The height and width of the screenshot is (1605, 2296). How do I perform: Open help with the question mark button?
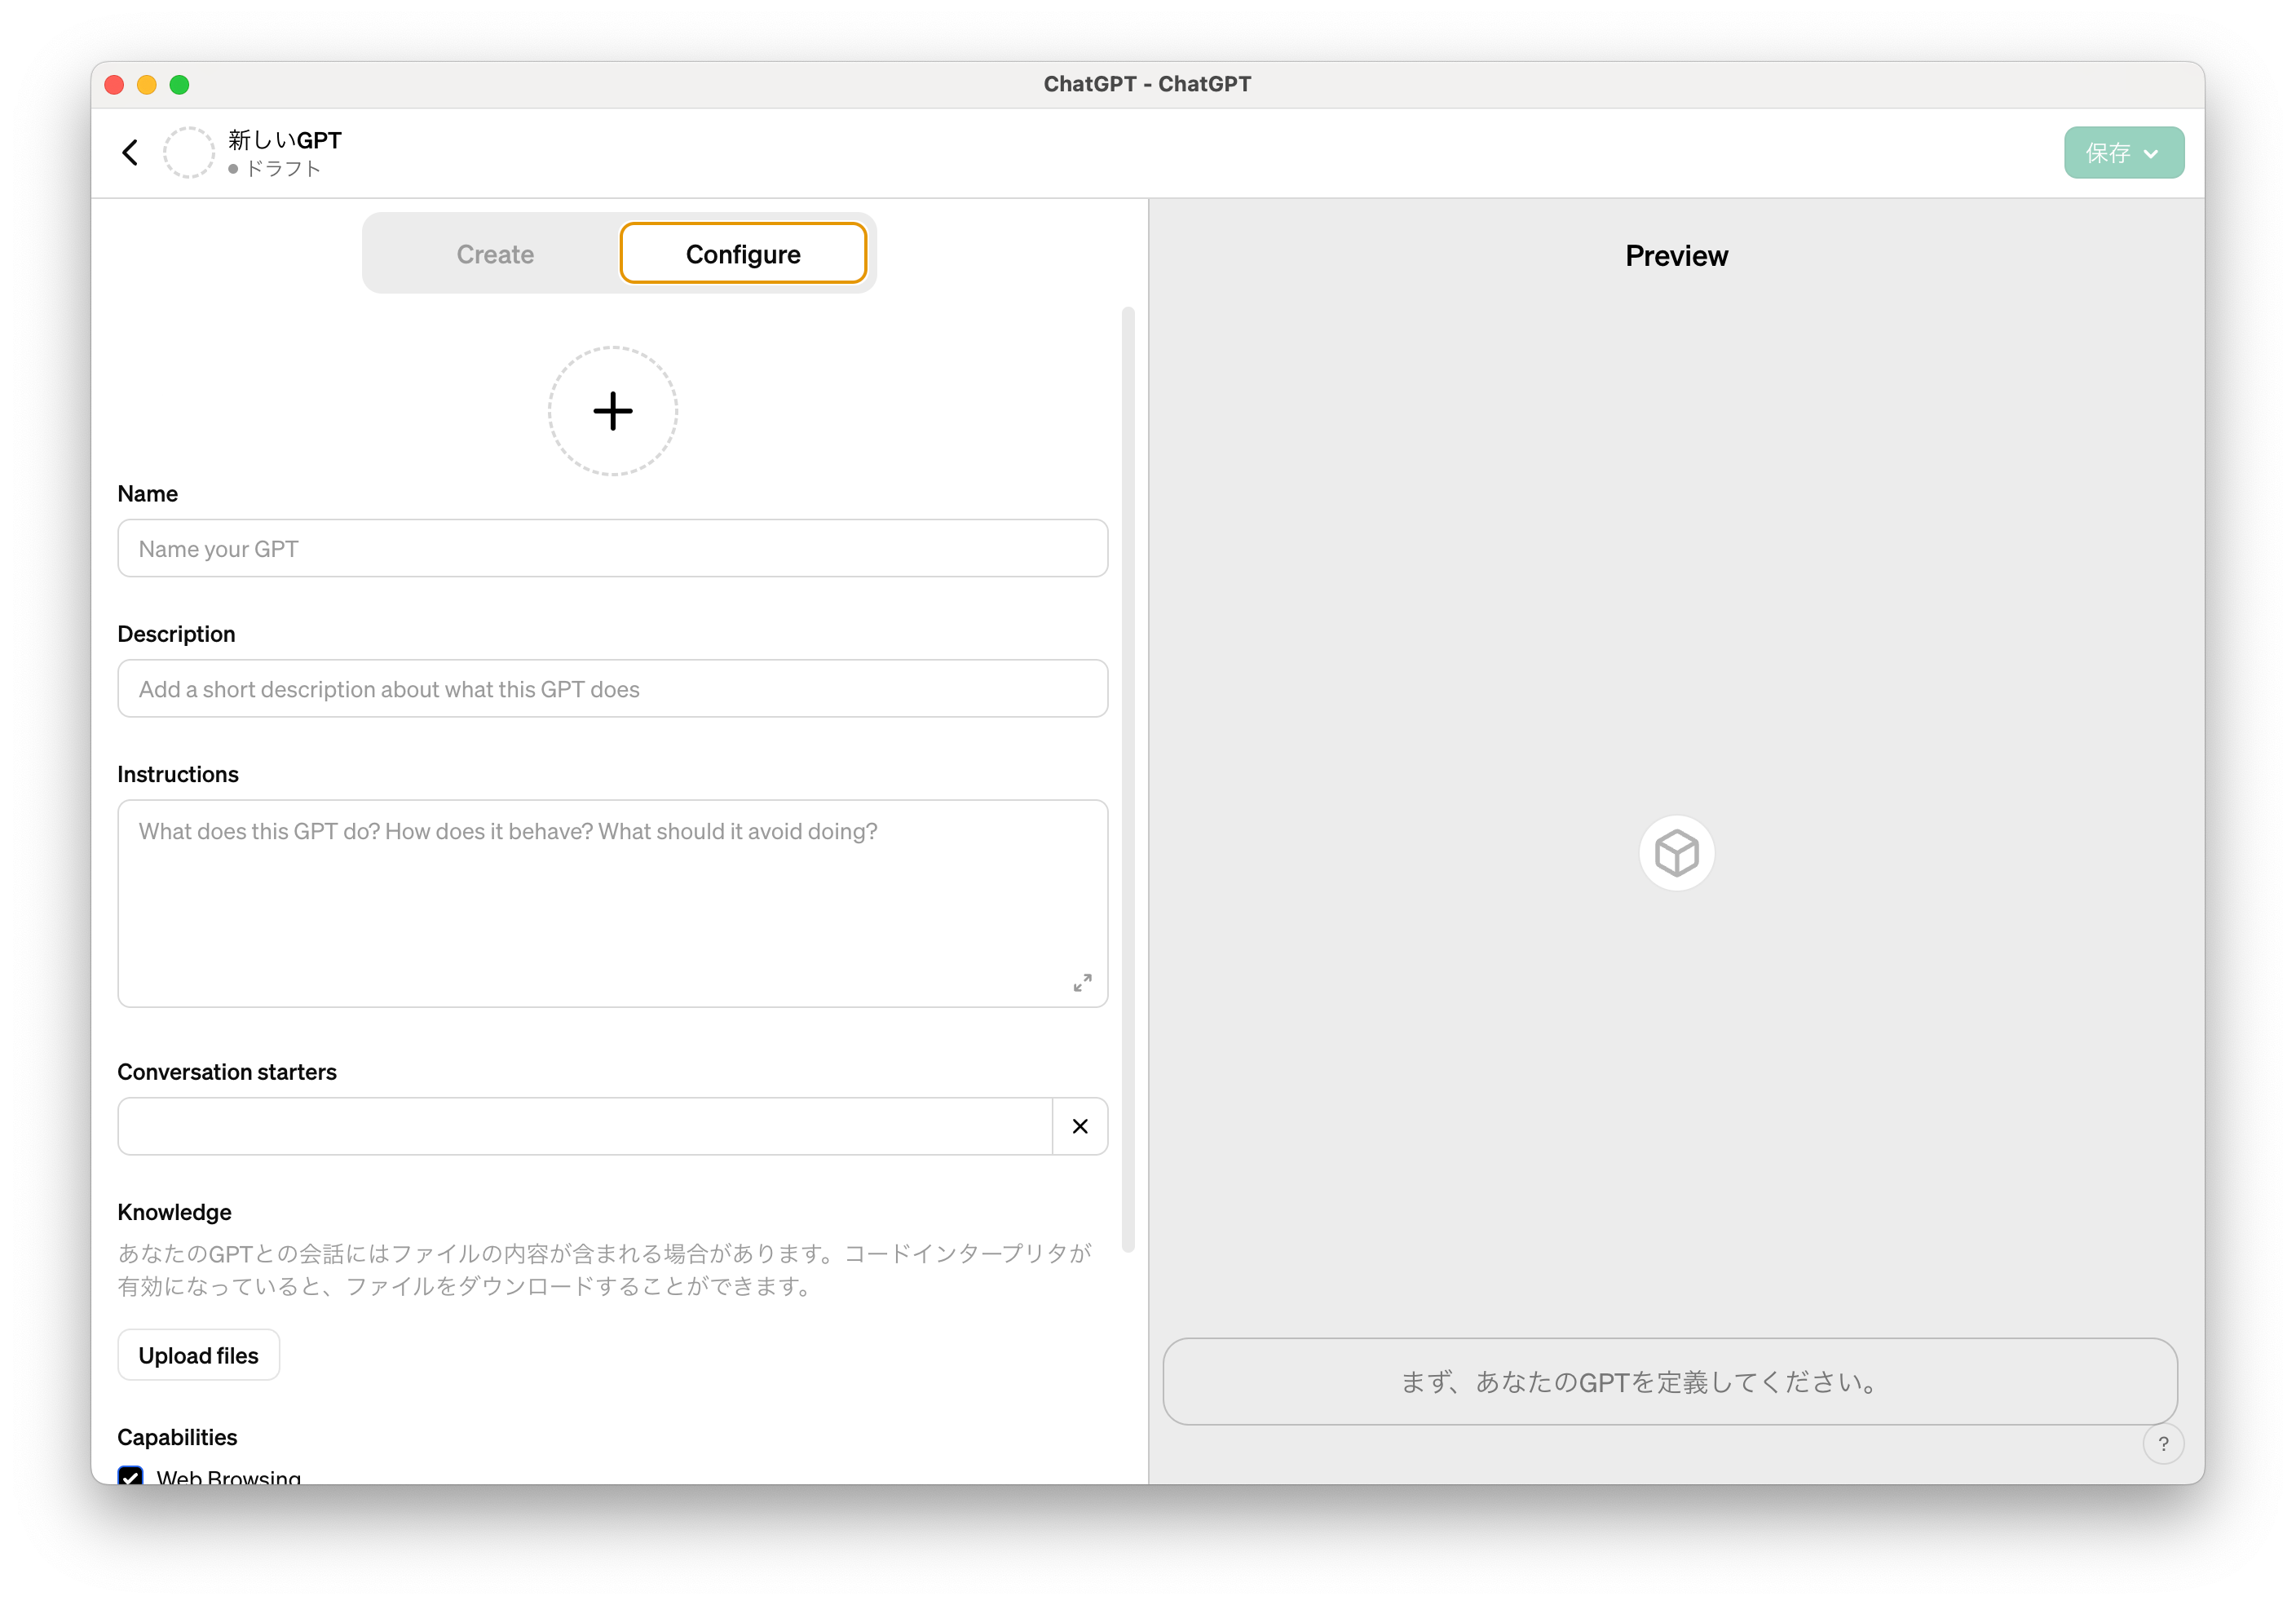(x=2163, y=1444)
